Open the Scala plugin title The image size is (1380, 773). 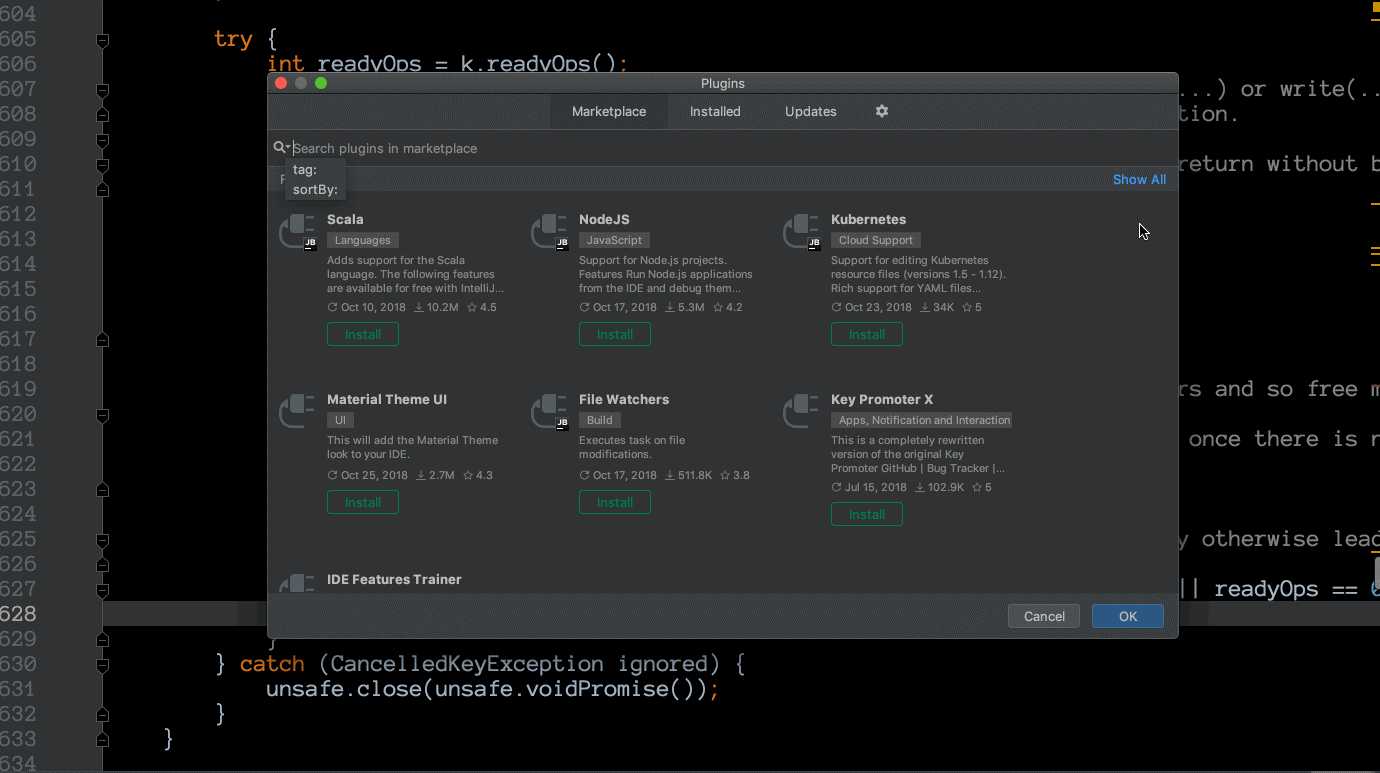coord(345,219)
